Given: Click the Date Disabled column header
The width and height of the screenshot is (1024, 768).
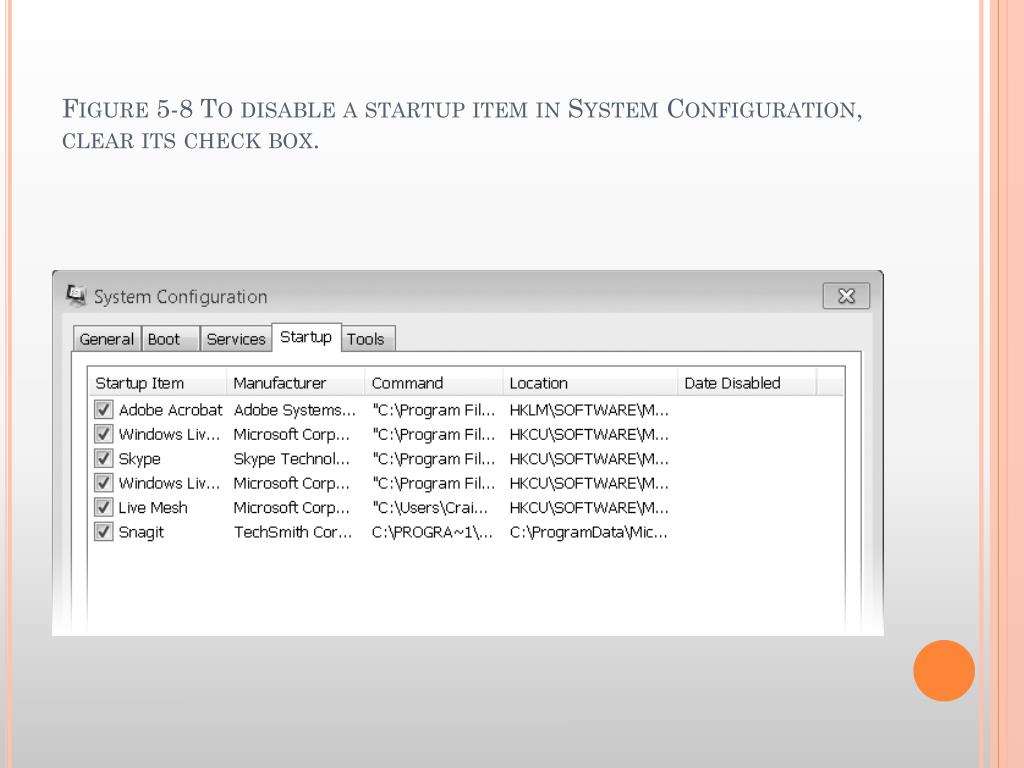Looking at the screenshot, I should click(x=746, y=383).
